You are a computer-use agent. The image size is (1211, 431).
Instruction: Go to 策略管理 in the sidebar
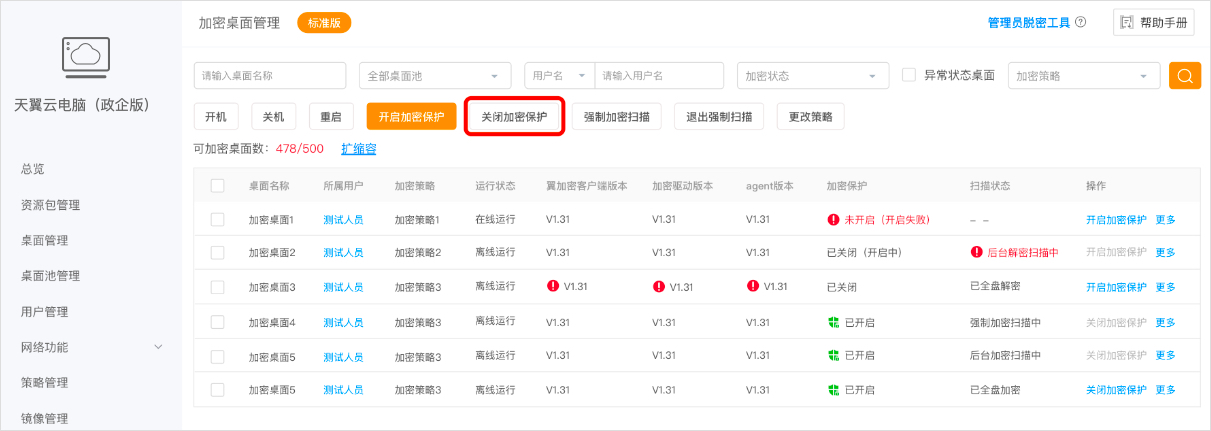[44, 382]
